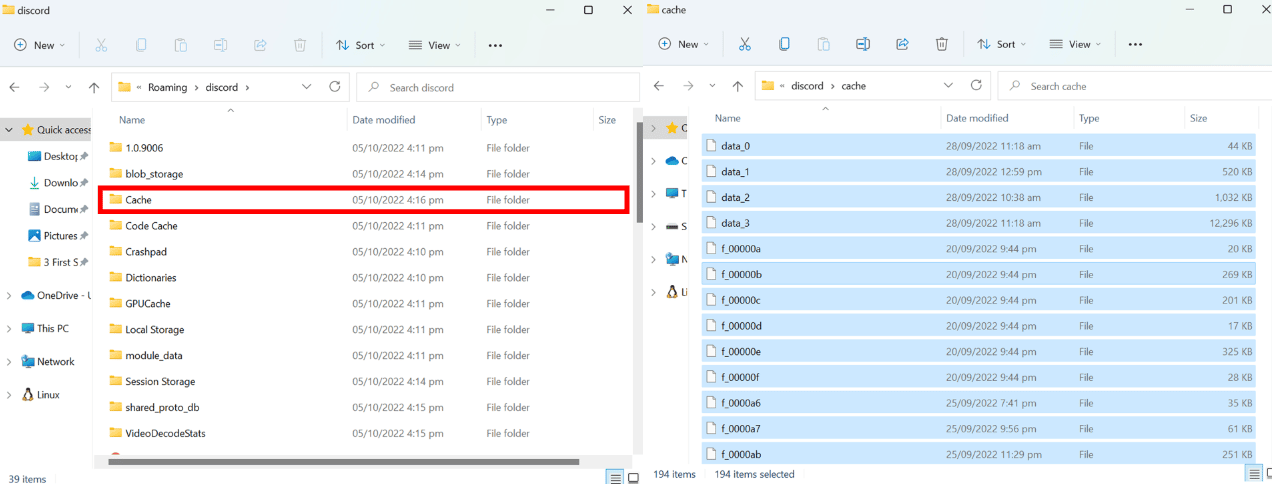This screenshot has width=1272, height=484.
Task: Select the f_0000a7 file
Action: pyautogui.click(x=979, y=429)
